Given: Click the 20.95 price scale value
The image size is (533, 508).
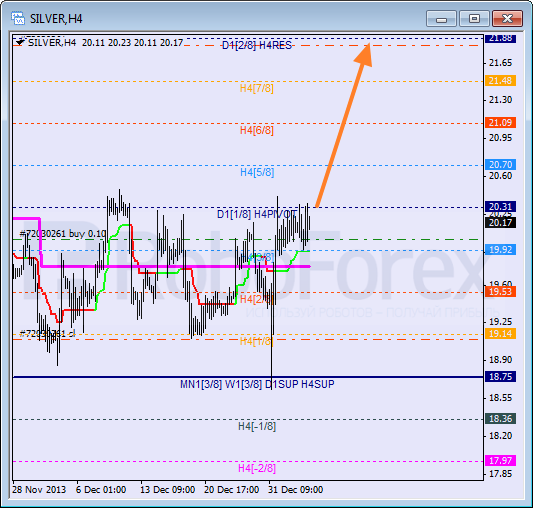Looking at the screenshot, I should [500, 138].
